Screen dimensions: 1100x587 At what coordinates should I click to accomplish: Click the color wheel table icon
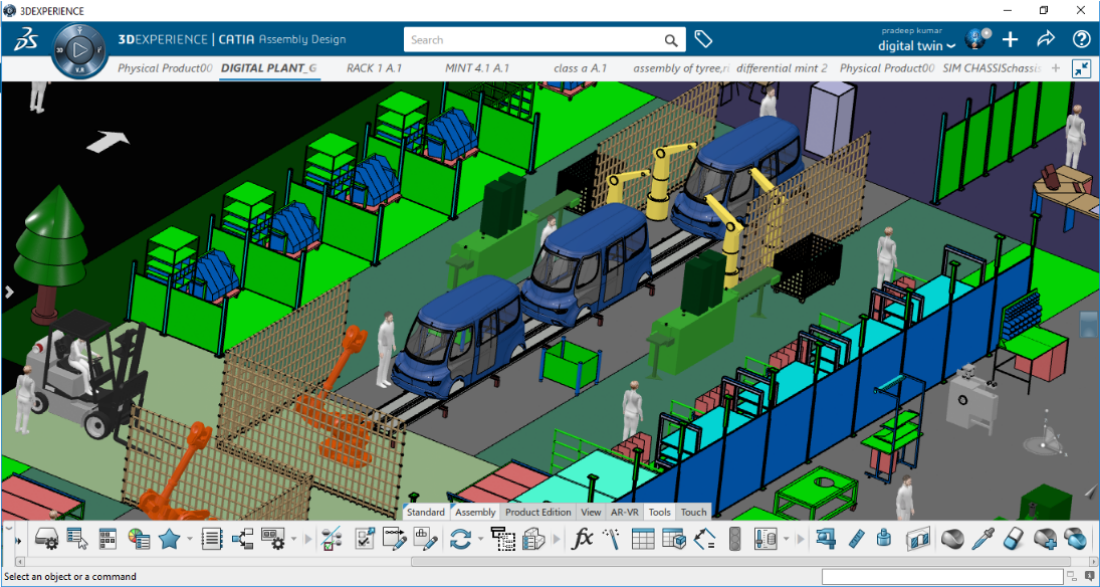139,539
